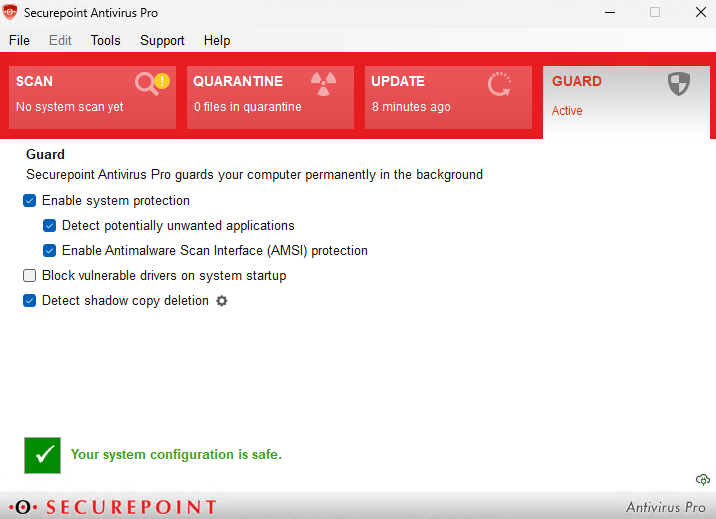
Task: Select the Update tab
Action: [x=448, y=97]
